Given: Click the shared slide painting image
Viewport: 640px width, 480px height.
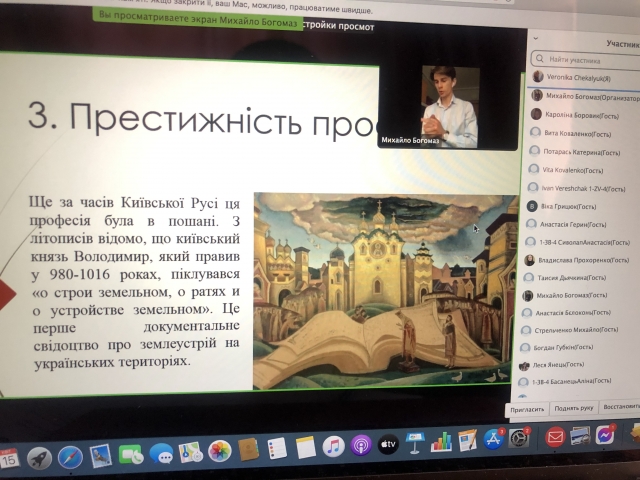Looking at the screenshot, I should click(385, 291).
